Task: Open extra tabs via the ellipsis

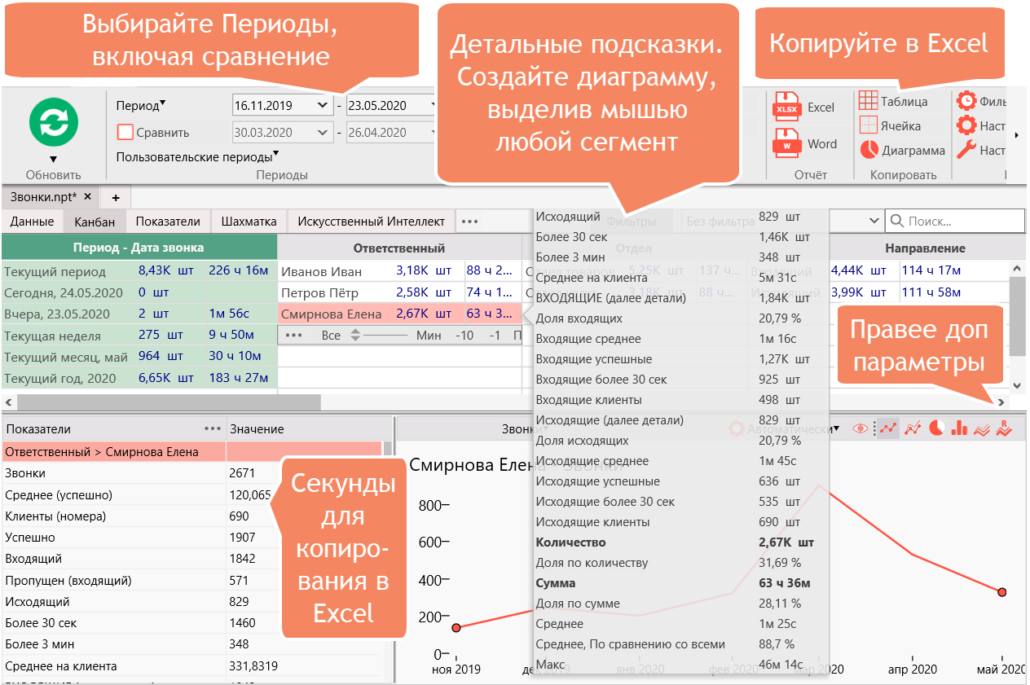Action: pyautogui.click(x=470, y=221)
